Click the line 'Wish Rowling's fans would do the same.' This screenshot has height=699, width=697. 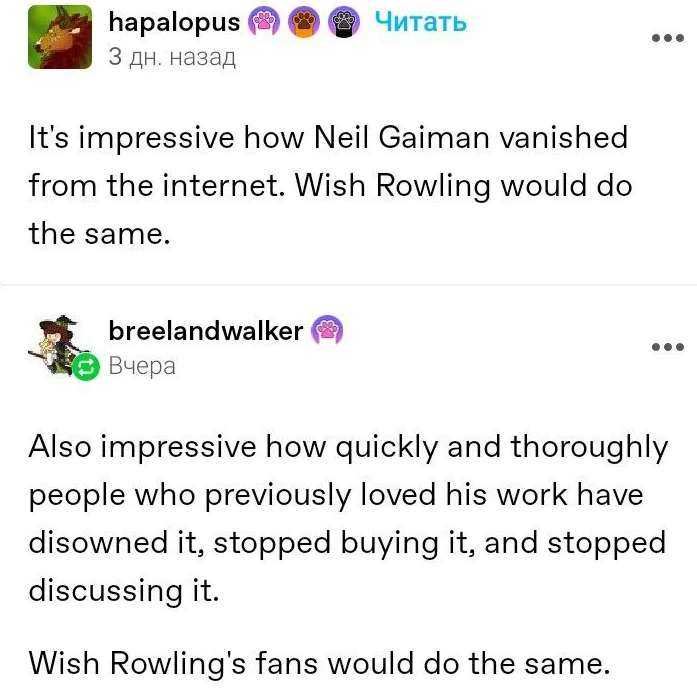(317, 662)
